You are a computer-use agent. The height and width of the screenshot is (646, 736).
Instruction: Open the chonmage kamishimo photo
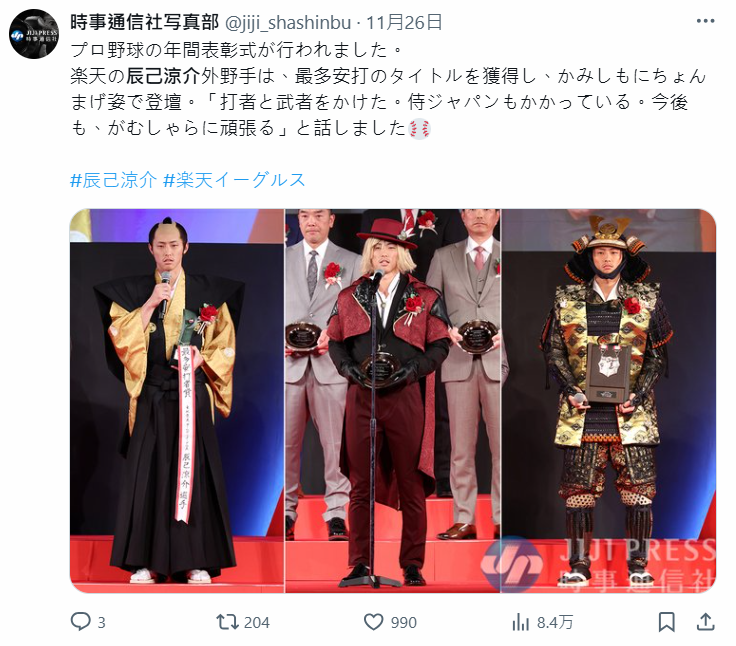[177, 401]
